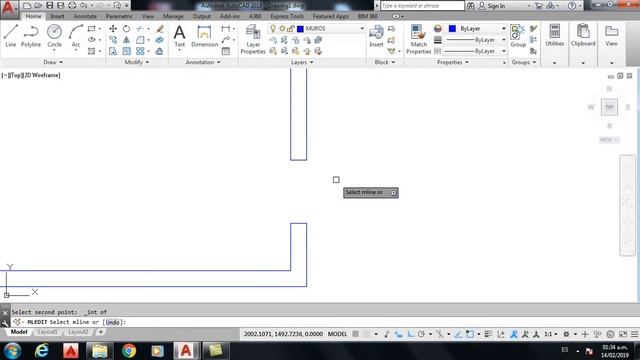Image resolution: width=640 pixels, height=360 pixels.
Task: Click the Rotate tool icon
Action: pyautogui.click(x=127, y=29)
